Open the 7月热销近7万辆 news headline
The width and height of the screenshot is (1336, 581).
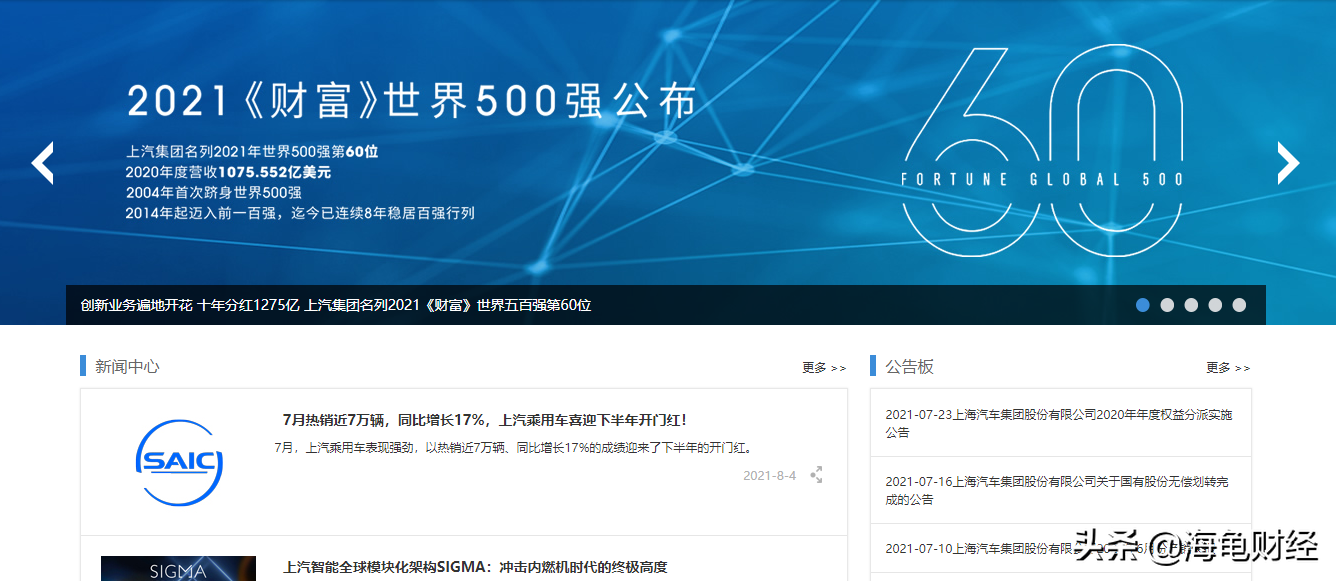485,421
